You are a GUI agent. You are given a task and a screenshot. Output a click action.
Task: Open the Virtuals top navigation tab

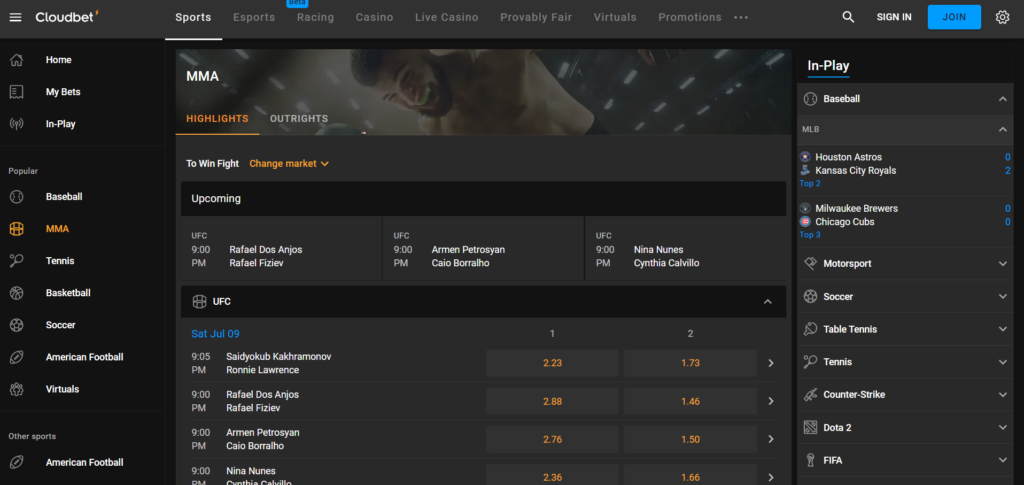point(615,18)
